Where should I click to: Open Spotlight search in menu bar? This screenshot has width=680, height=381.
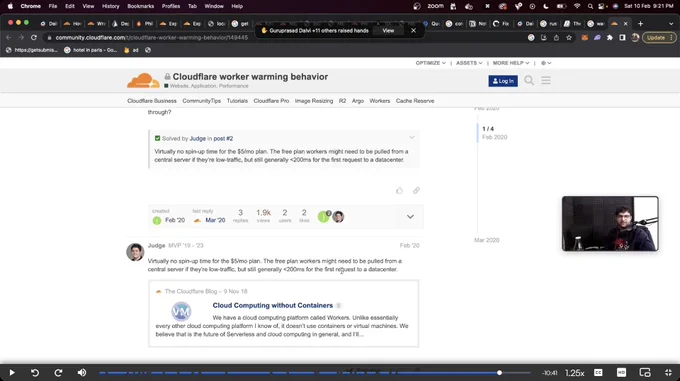pyautogui.click(x=590, y=6)
